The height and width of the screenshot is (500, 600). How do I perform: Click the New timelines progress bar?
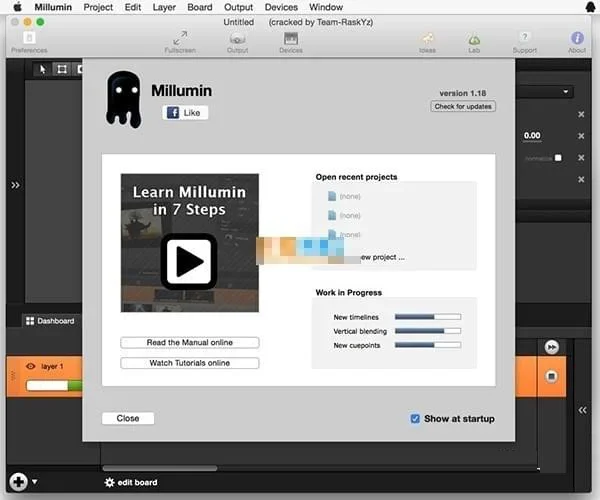[428, 317]
